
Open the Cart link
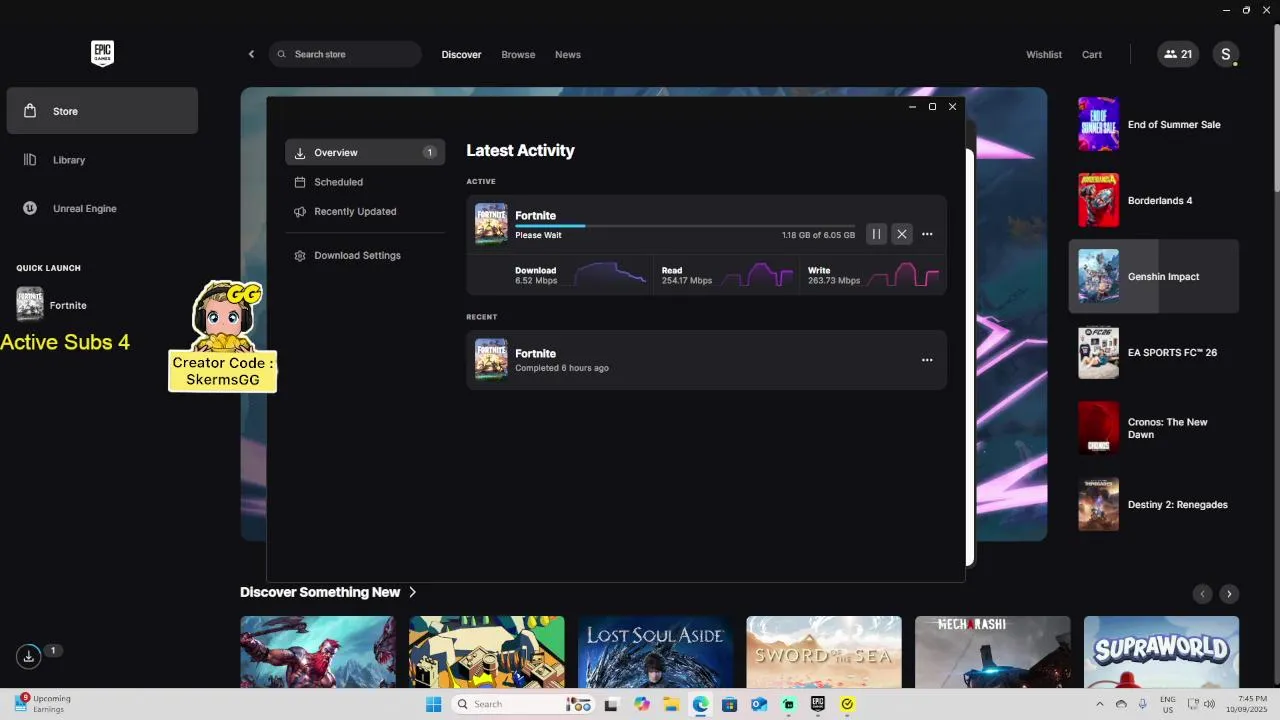click(1092, 55)
